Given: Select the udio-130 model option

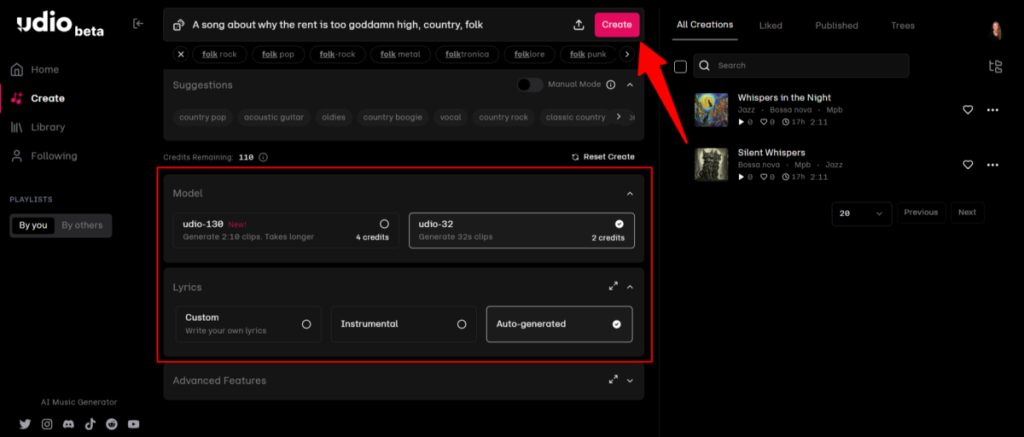Looking at the screenshot, I should (x=286, y=230).
